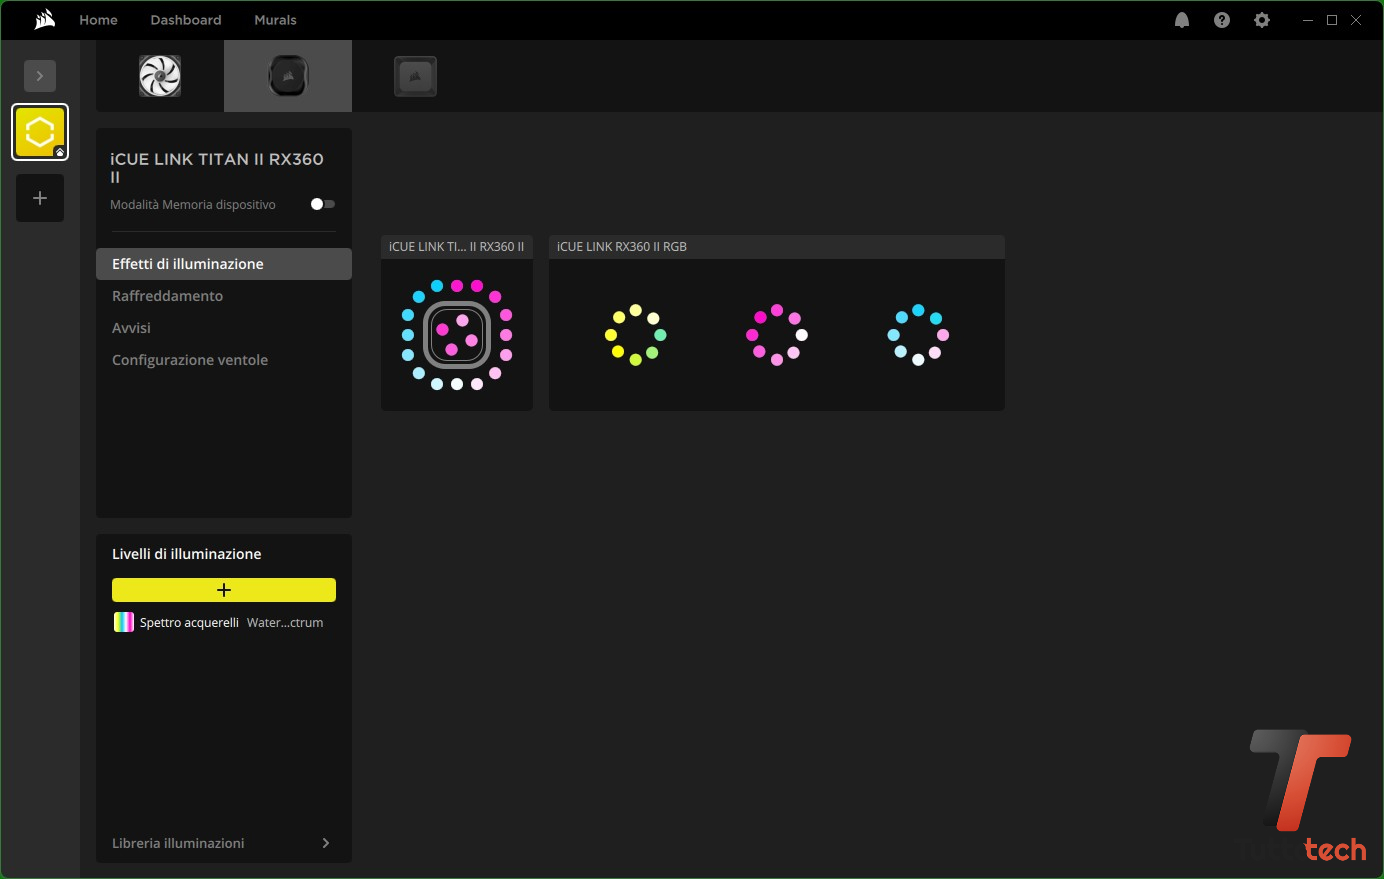Minimize the iCUE window
Screen dimensions: 1384x879
click(1308, 20)
